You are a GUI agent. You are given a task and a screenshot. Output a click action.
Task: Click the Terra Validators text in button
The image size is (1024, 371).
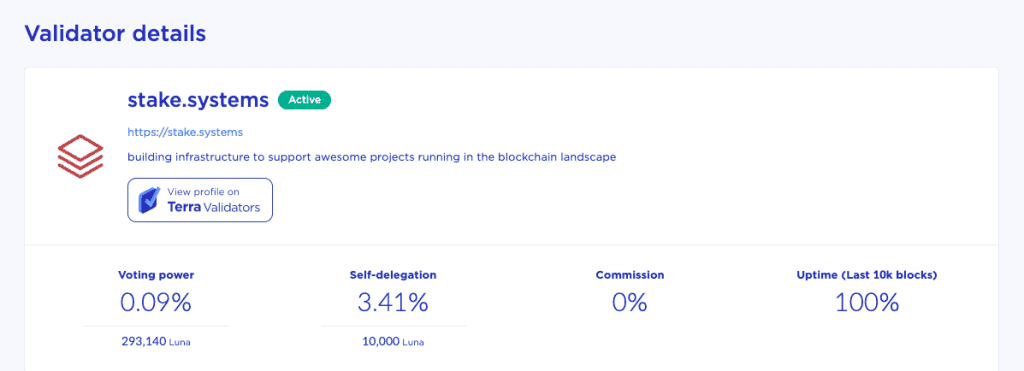(x=214, y=208)
